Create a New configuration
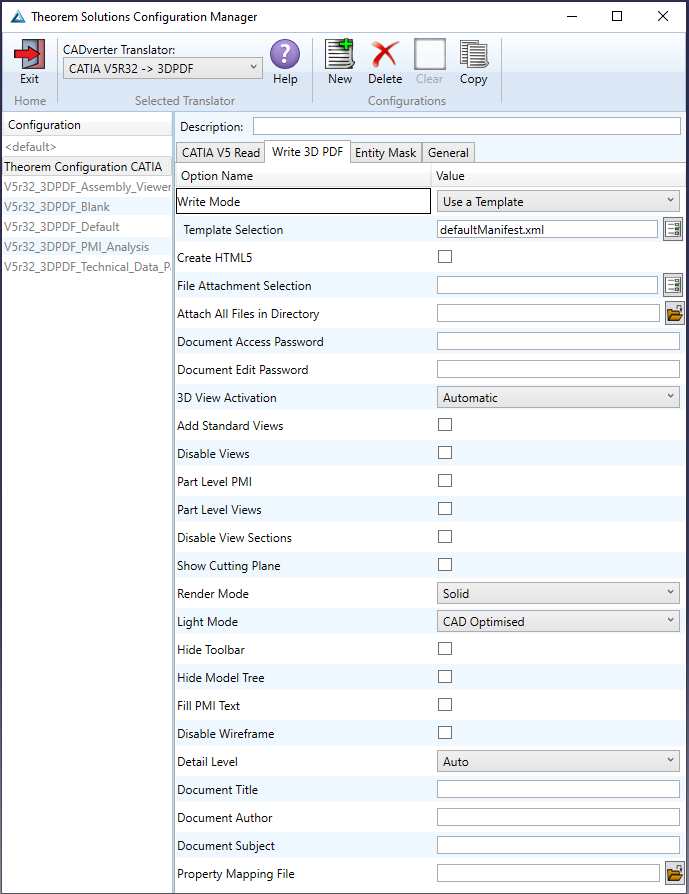 340,54
